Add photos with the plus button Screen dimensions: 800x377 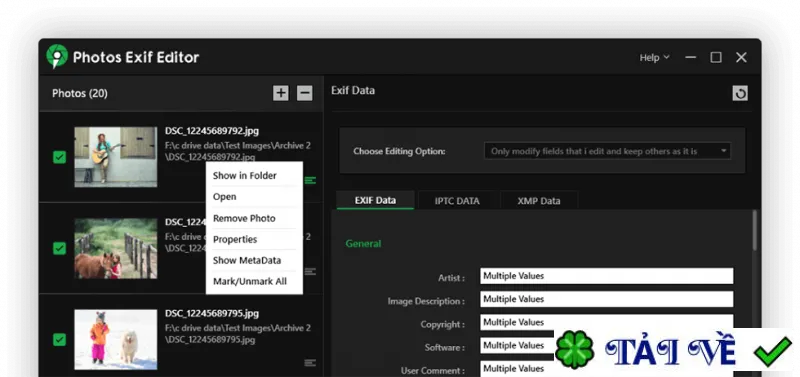pos(281,93)
